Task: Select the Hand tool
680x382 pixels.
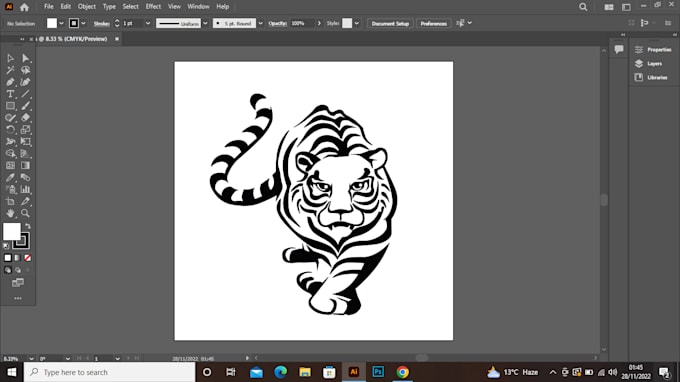Action: (x=10, y=213)
